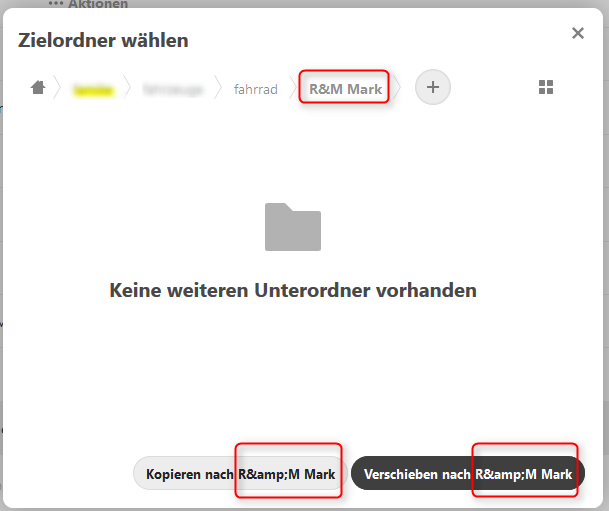The width and height of the screenshot is (609, 511).
Task: Click Kopieren nach R&M Mark button
Action: (240, 474)
